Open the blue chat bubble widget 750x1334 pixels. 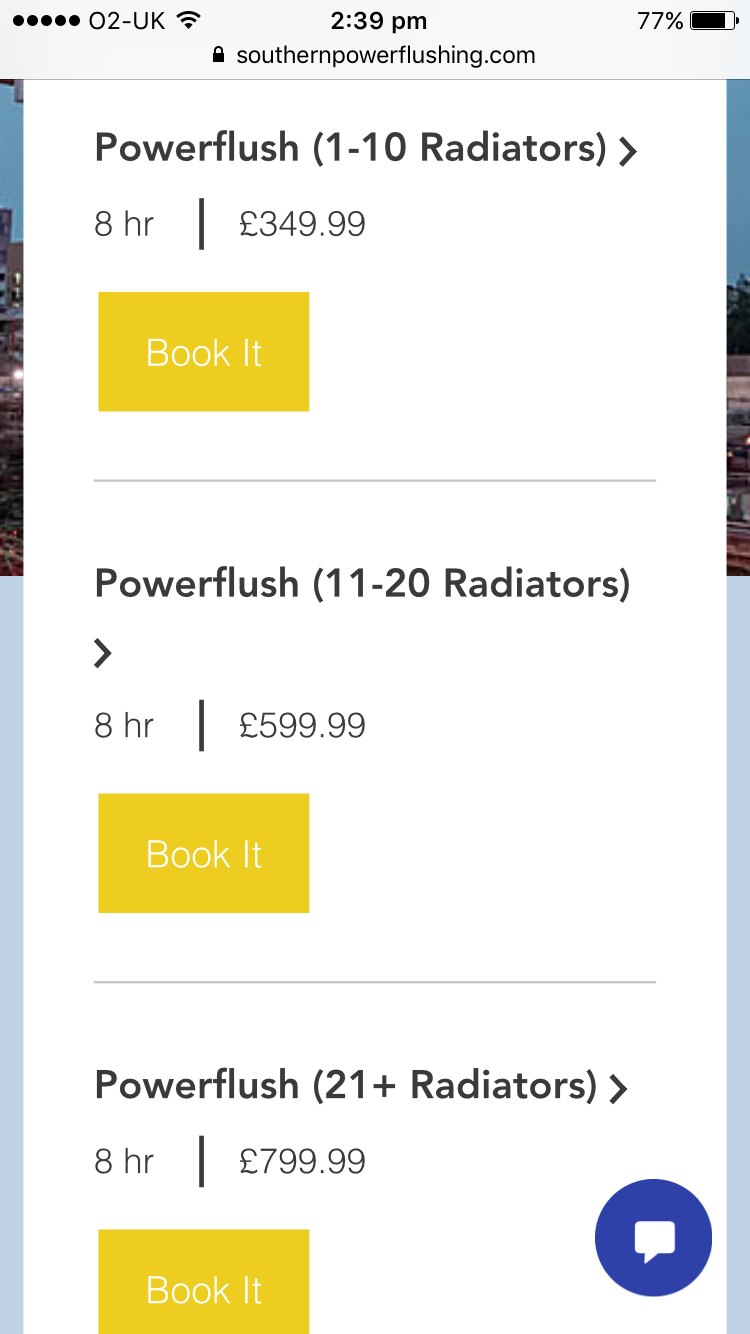coord(653,1238)
